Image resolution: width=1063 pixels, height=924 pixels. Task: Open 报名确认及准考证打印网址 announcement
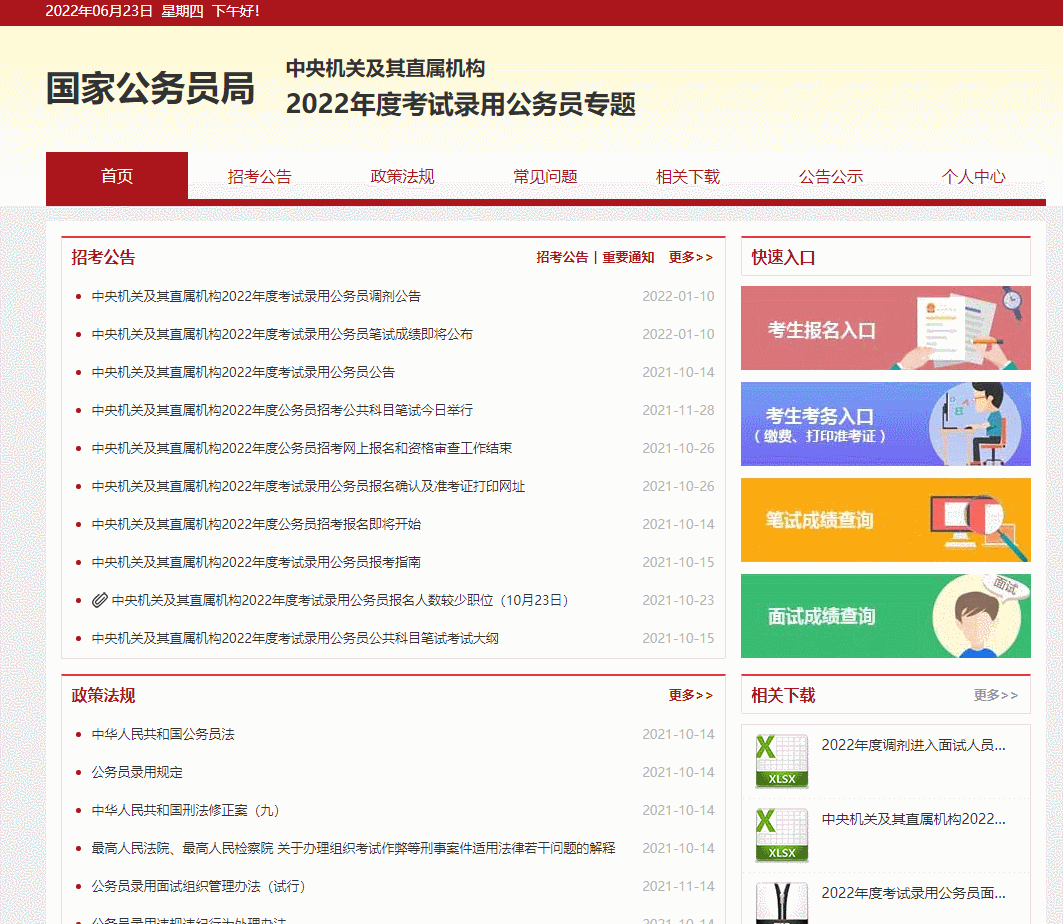click(308, 486)
